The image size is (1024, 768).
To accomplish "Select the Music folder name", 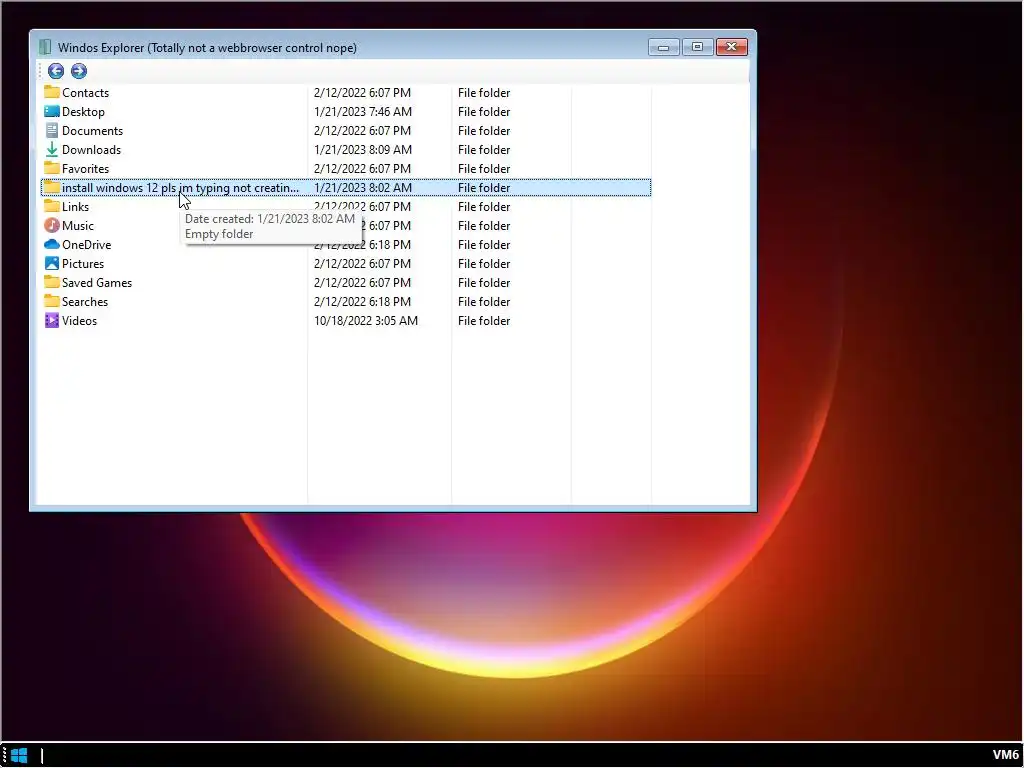I will [x=78, y=225].
